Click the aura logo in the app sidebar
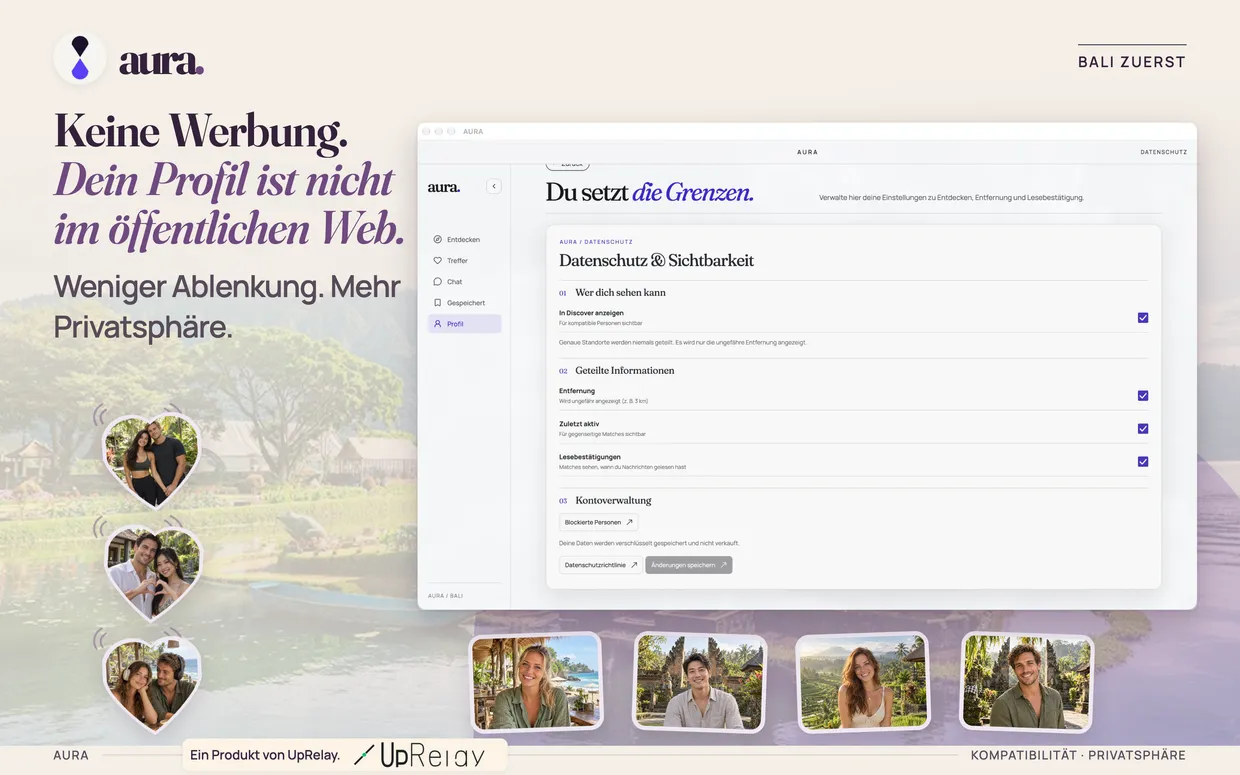This screenshot has width=1240, height=775. 444,187
